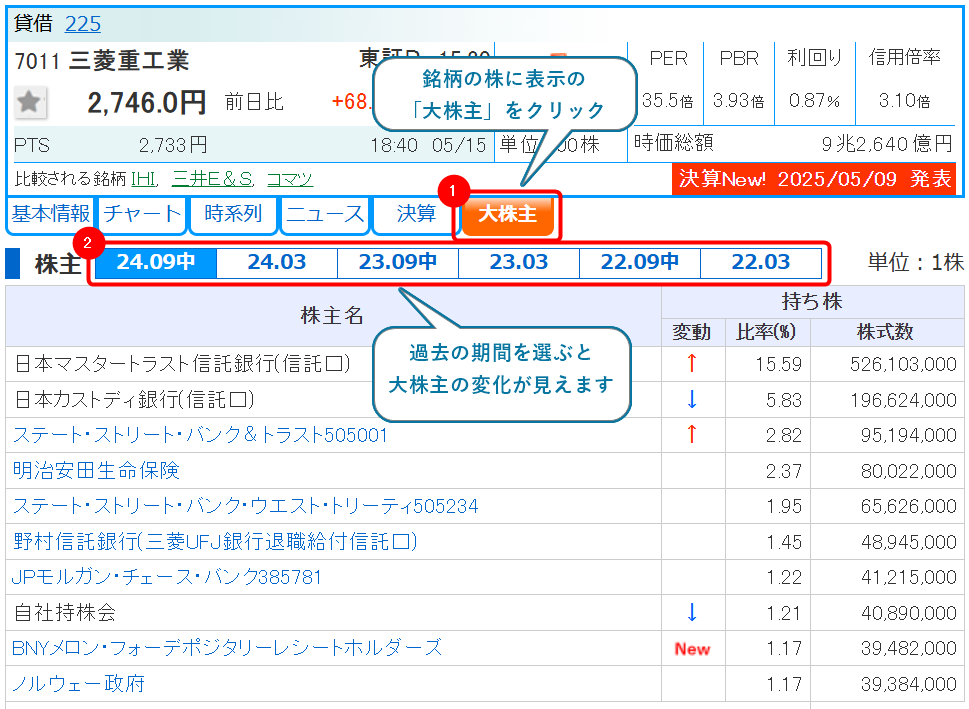Switch to the 時系列 tab
The height and width of the screenshot is (709, 969).
coord(233,214)
